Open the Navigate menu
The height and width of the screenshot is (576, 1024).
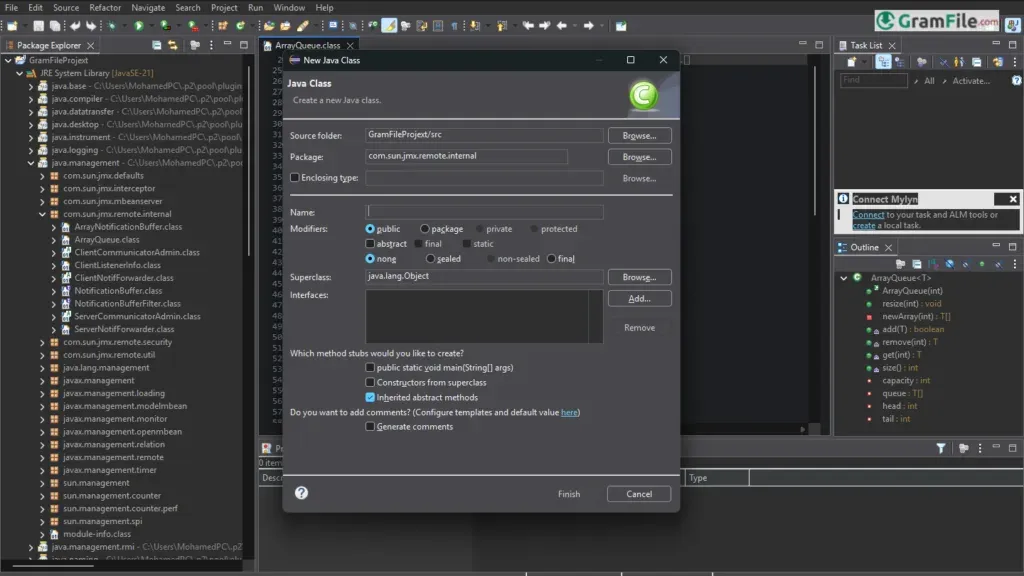coord(148,8)
